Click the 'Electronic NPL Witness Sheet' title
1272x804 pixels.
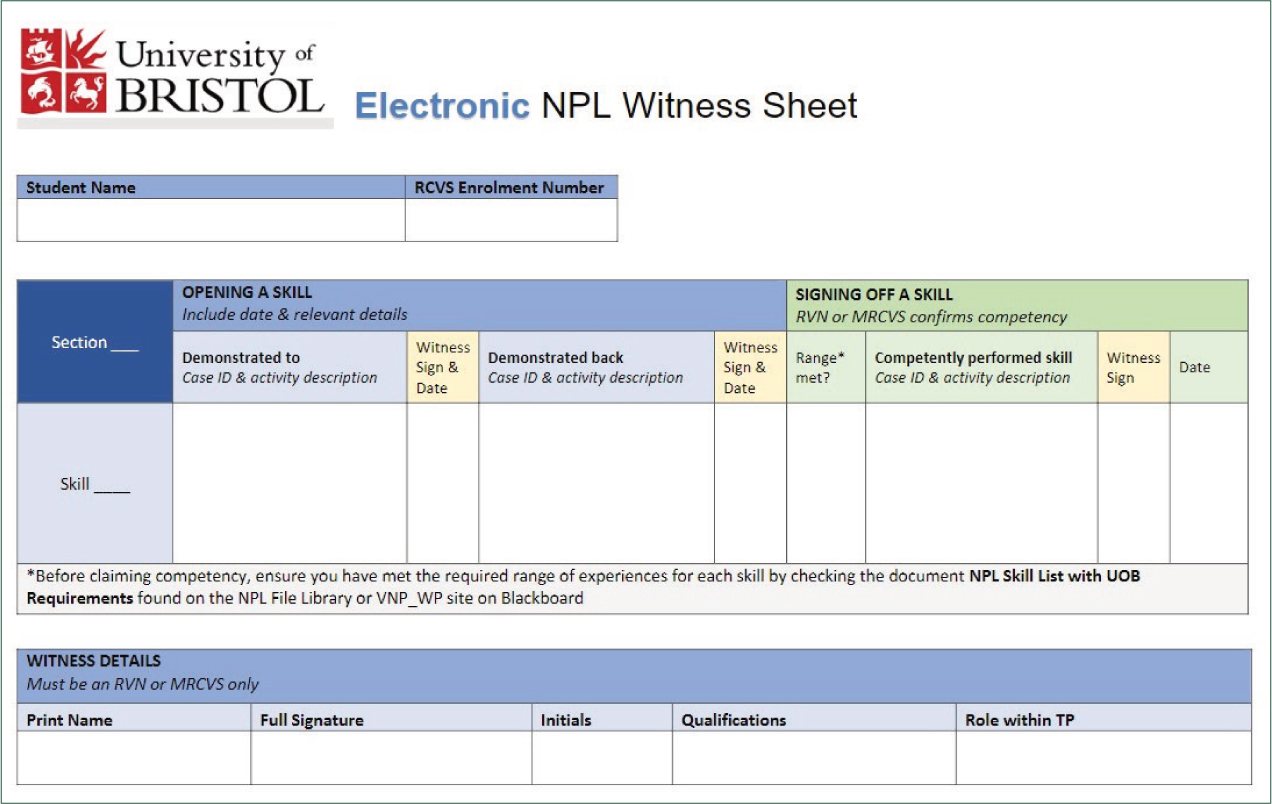(606, 106)
